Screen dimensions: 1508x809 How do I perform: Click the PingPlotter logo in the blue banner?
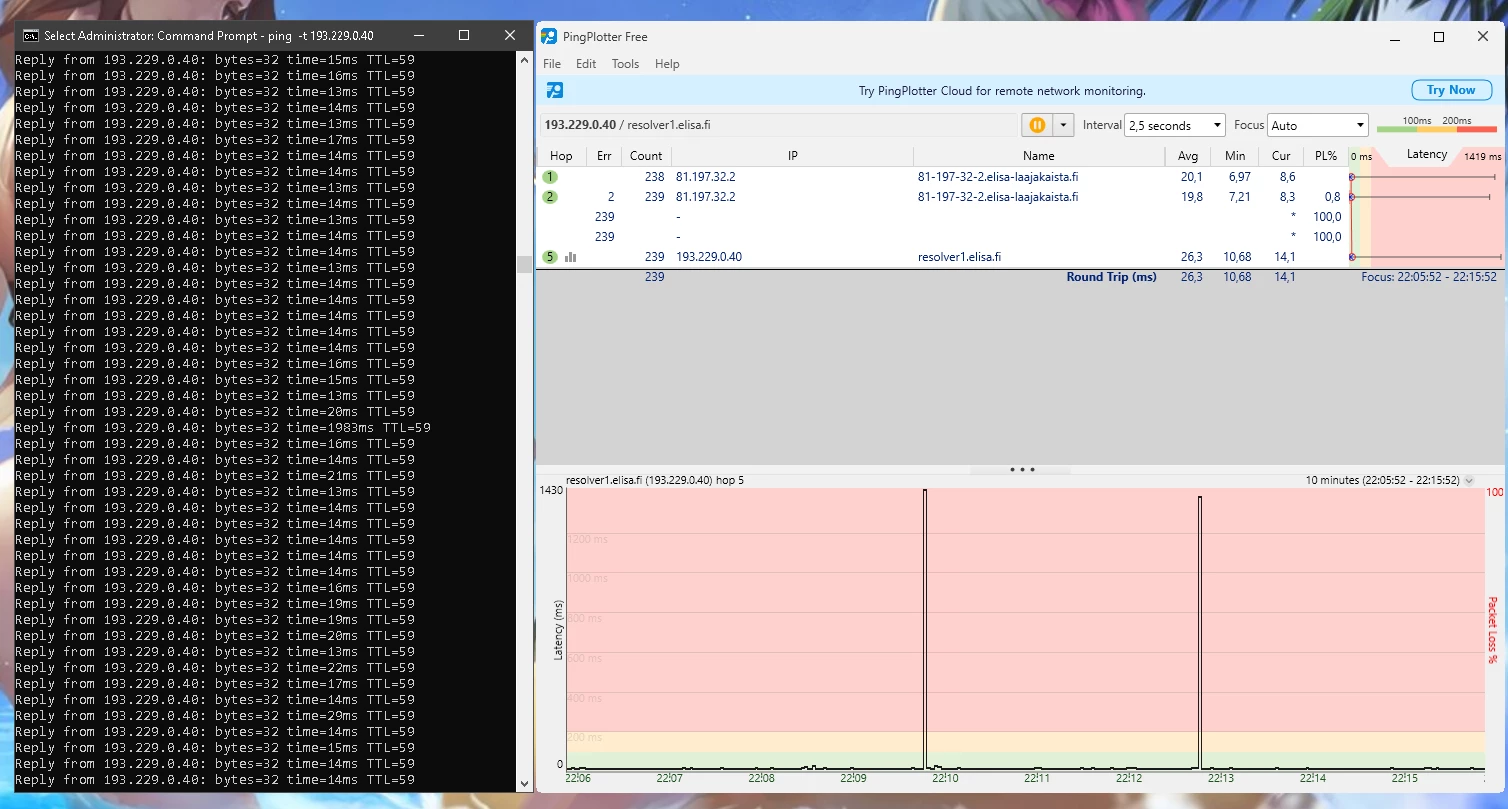(x=555, y=90)
